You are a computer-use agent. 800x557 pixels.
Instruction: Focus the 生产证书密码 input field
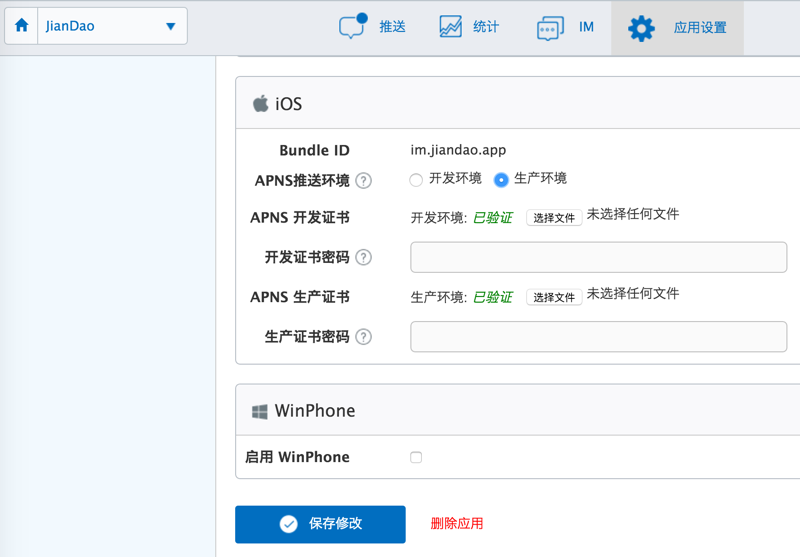pyautogui.click(x=598, y=337)
